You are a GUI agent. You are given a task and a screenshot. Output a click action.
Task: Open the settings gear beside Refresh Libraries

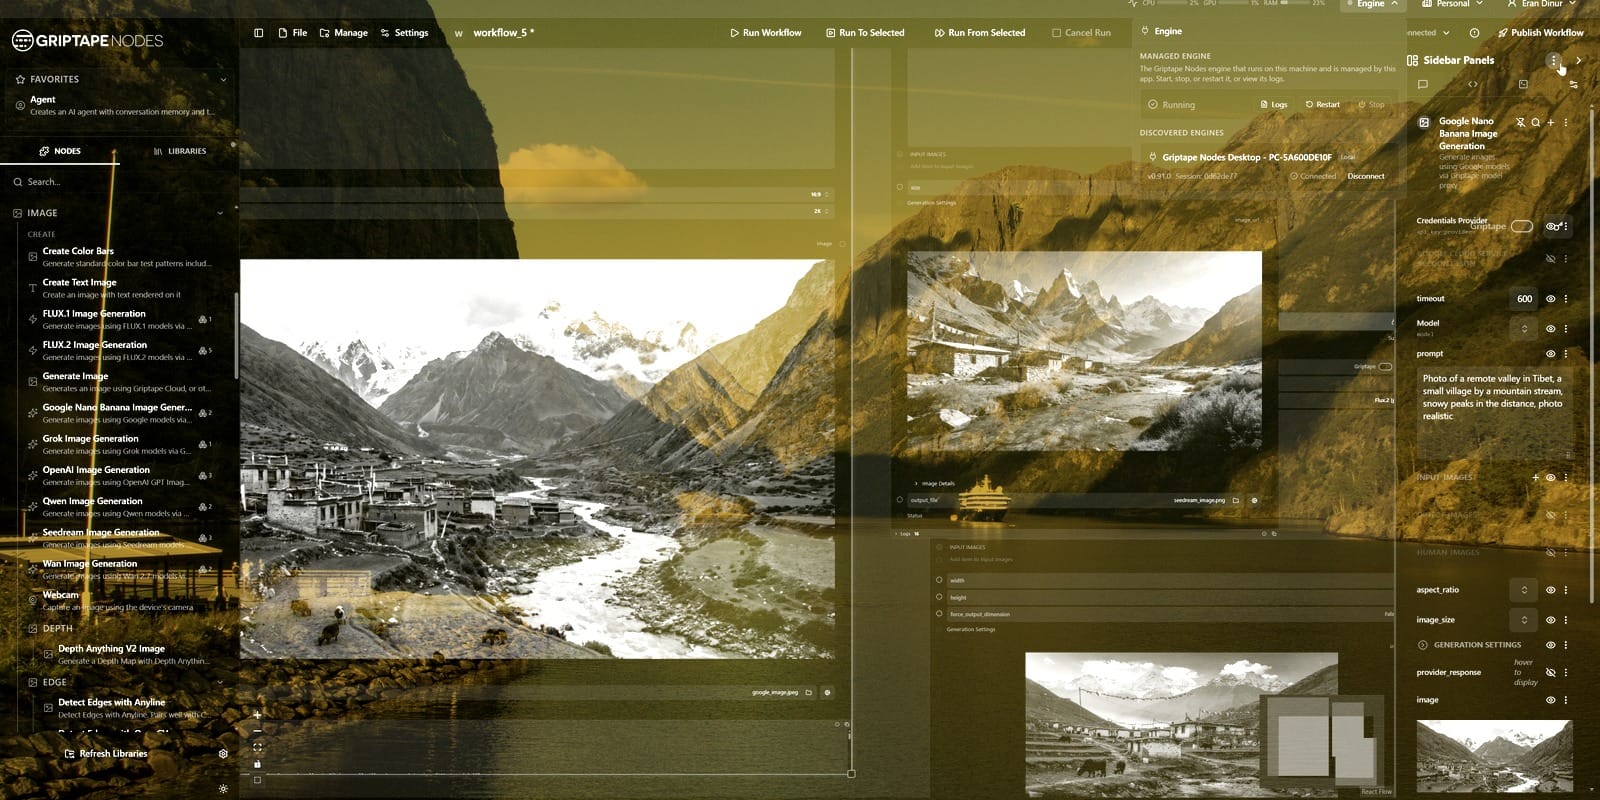click(x=223, y=754)
